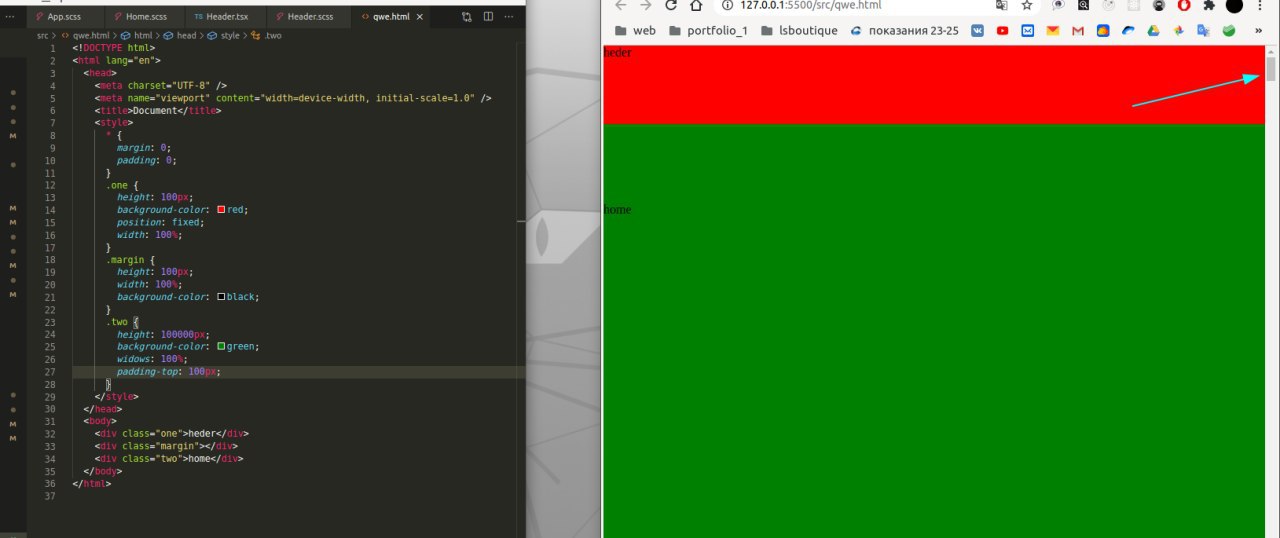1280x538 pixels.
Task: Open the YouTube bookmark
Action: (x=1002, y=30)
